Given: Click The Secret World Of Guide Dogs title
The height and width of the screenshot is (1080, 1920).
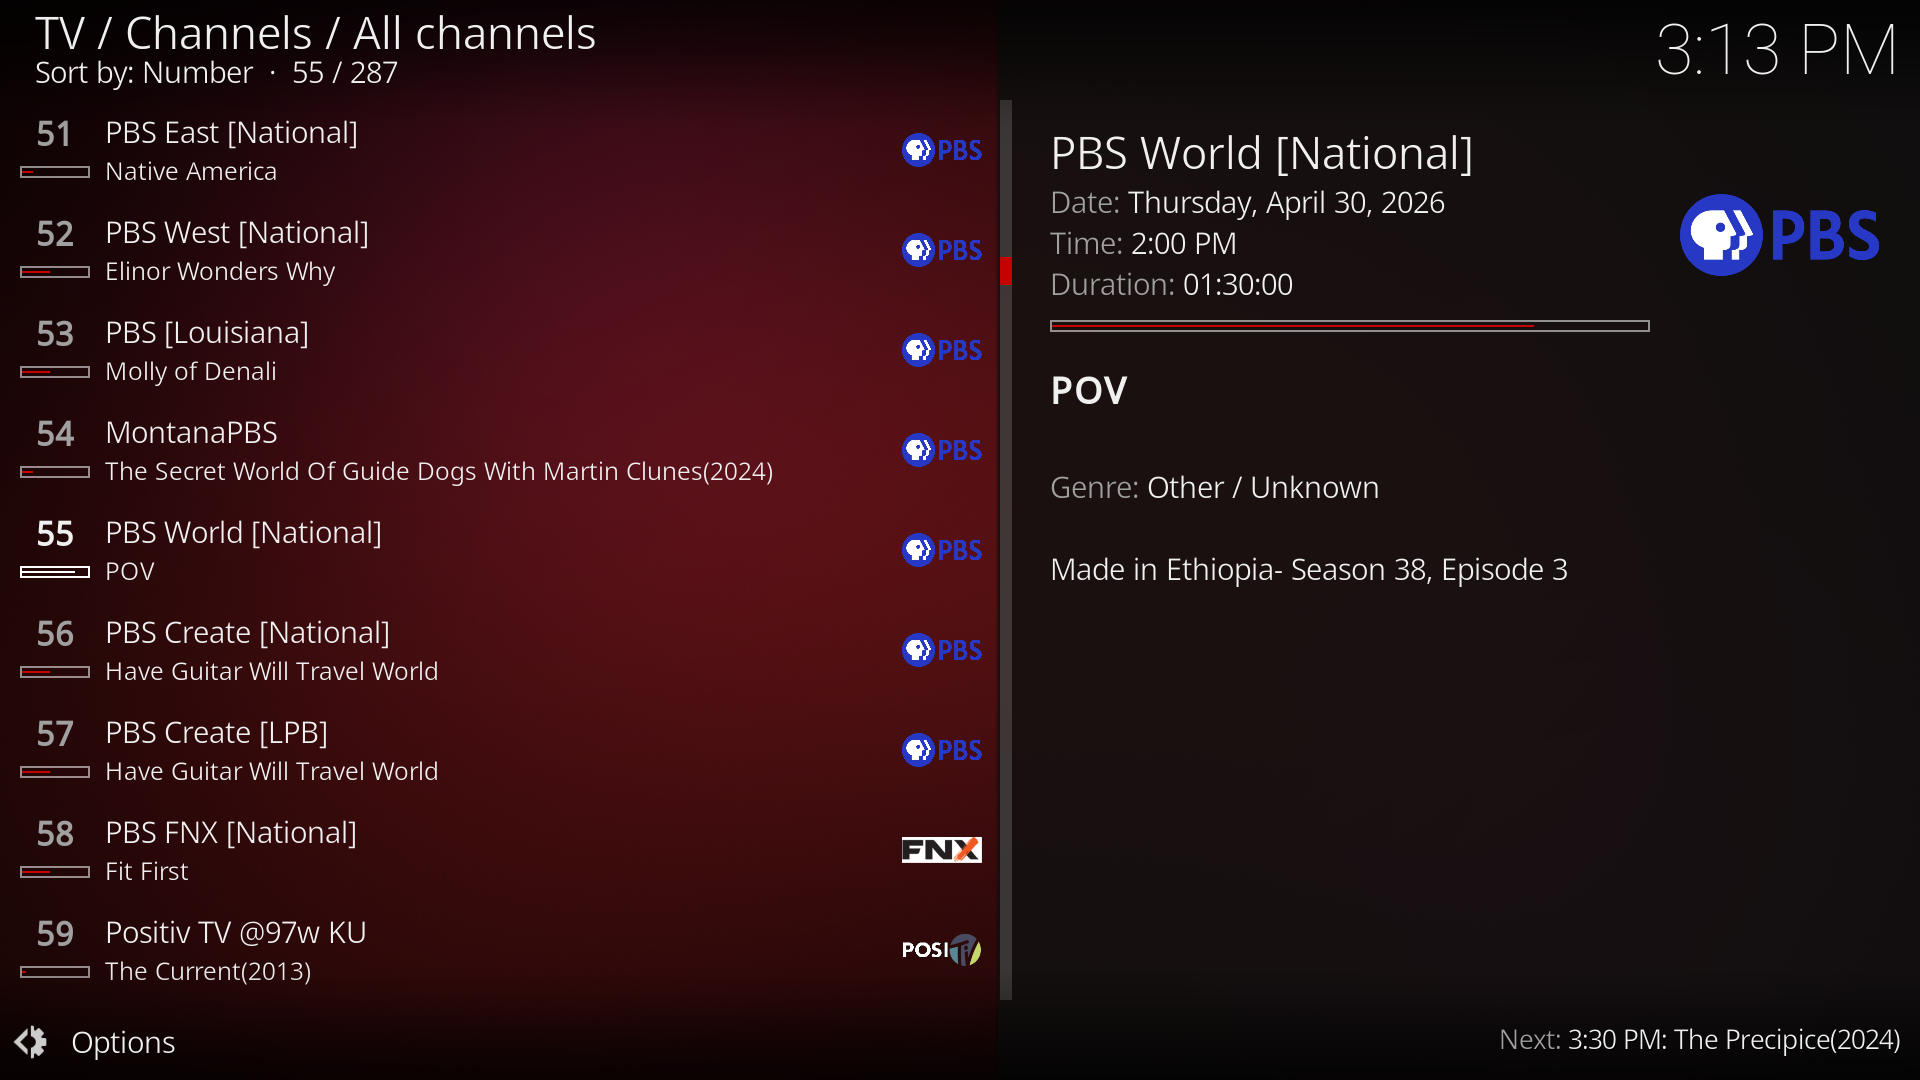Looking at the screenshot, I should tap(439, 471).
